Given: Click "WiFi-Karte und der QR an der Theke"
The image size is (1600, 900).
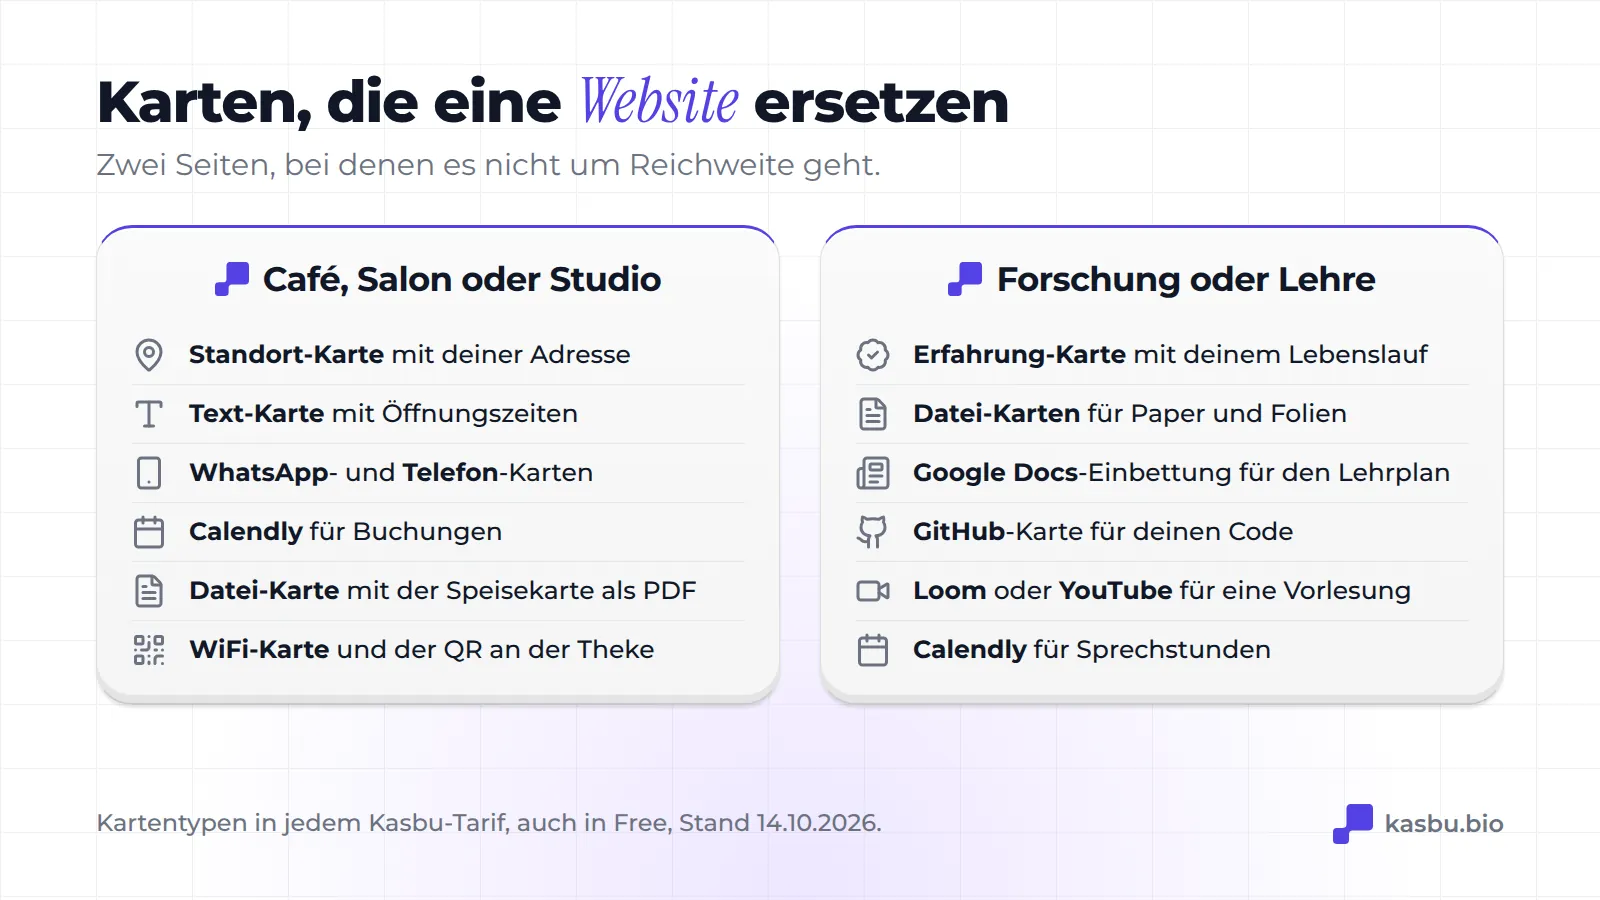Looking at the screenshot, I should tap(422, 650).
